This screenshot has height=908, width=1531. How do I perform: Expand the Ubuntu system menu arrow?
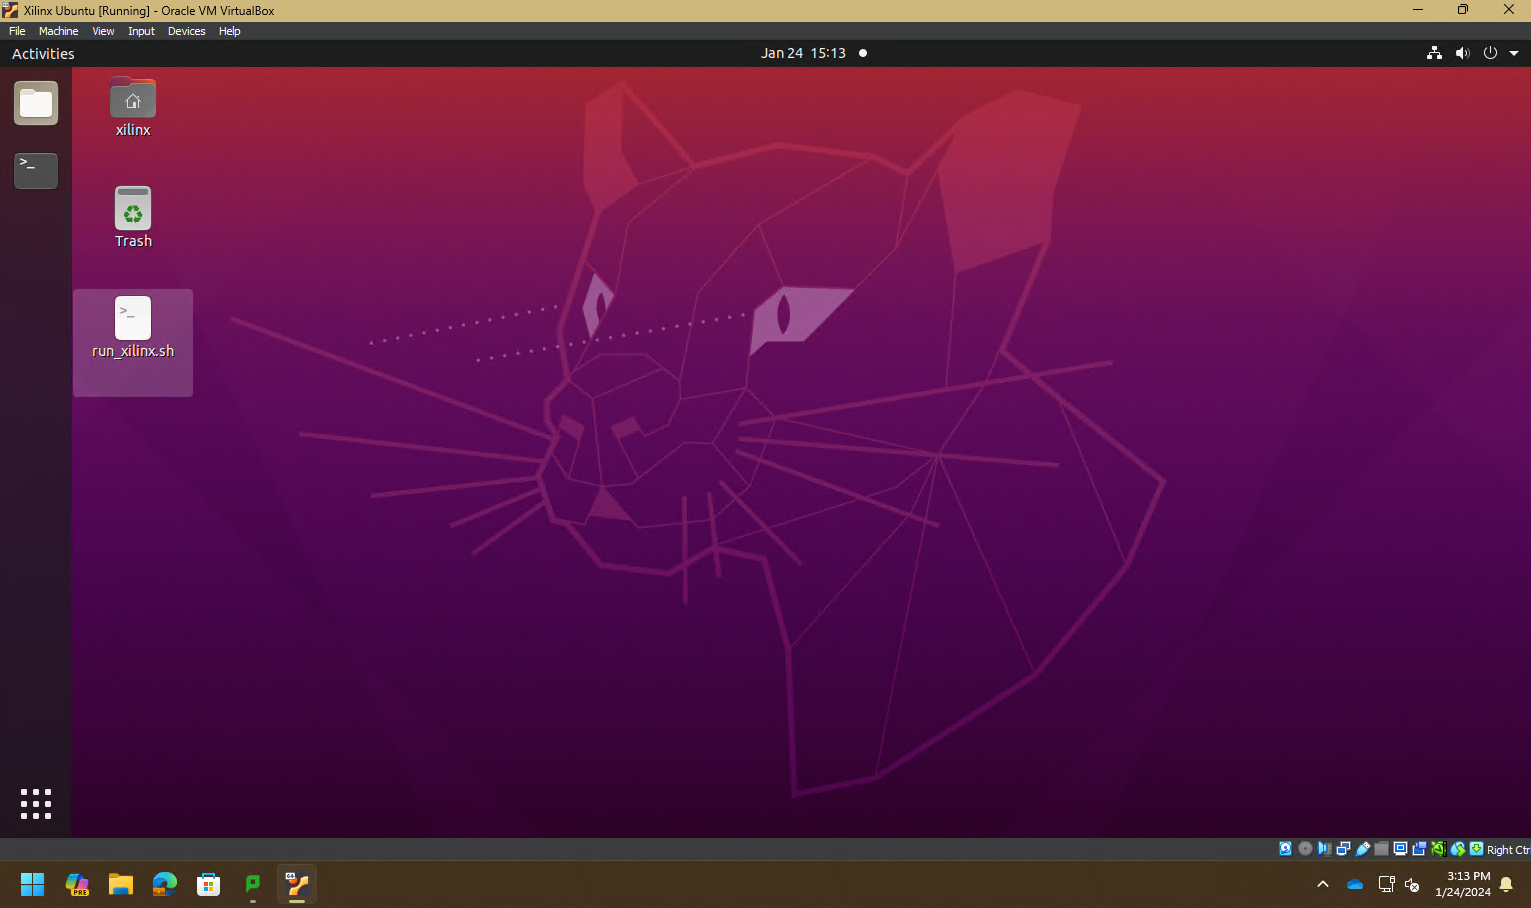click(1514, 53)
